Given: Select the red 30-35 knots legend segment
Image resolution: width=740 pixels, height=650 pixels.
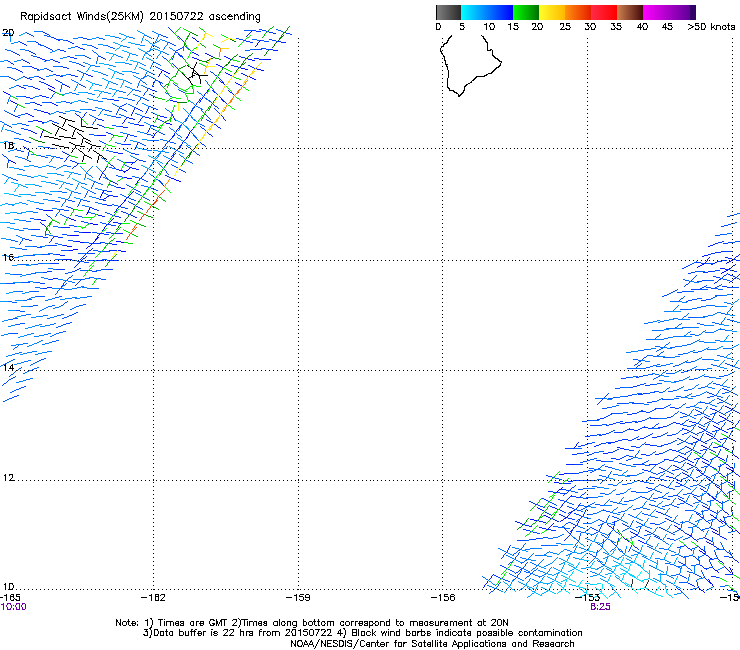Looking at the screenshot, I should pos(604,12).
